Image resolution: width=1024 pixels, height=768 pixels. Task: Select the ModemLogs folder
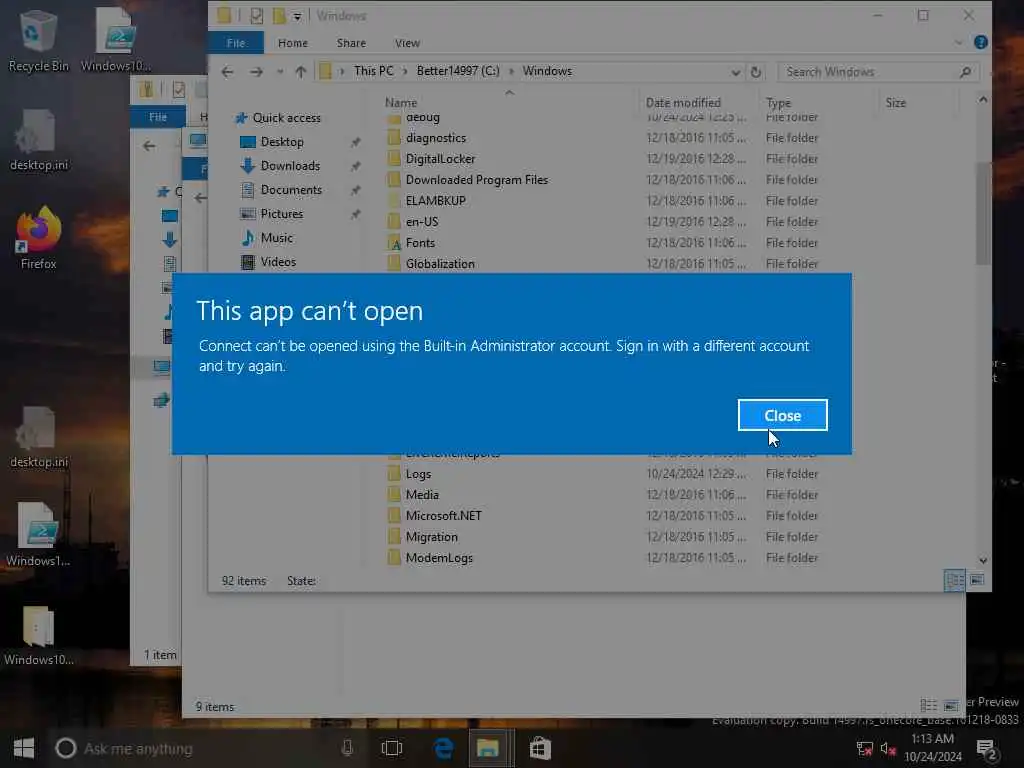439,558
